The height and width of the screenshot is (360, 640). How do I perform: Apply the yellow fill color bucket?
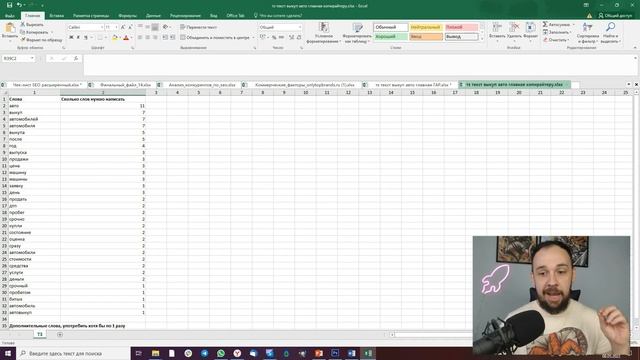(115, 38)
